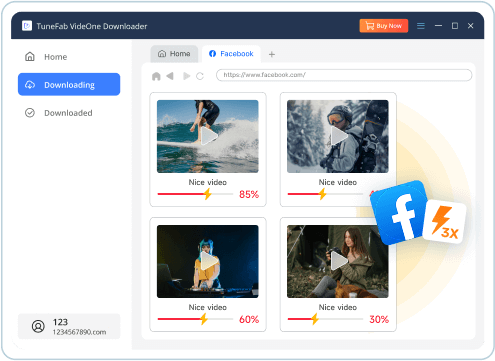495x361 pixels.
Task: Click the browser home icon
Action: pos(156,76)
